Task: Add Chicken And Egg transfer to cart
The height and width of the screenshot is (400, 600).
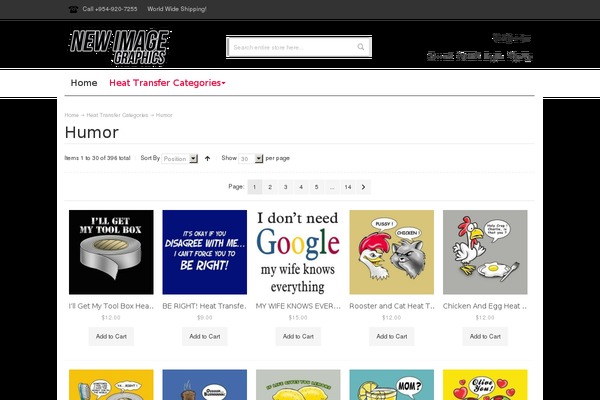Action: [485, 336]
